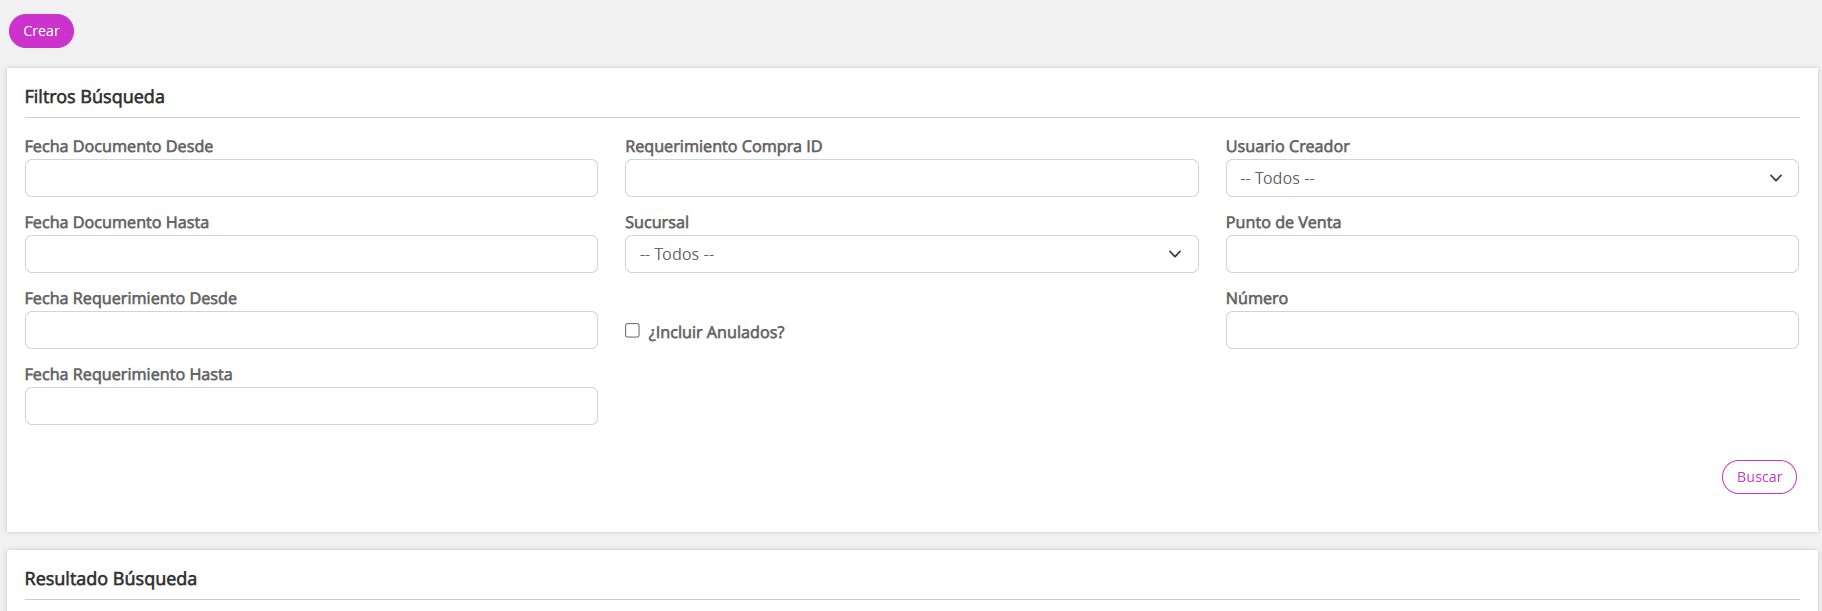Click the chevron arrow in Usuario Creador
Screen dimensions: 1822x611
pyautogui.click(x=1775, y=178)
